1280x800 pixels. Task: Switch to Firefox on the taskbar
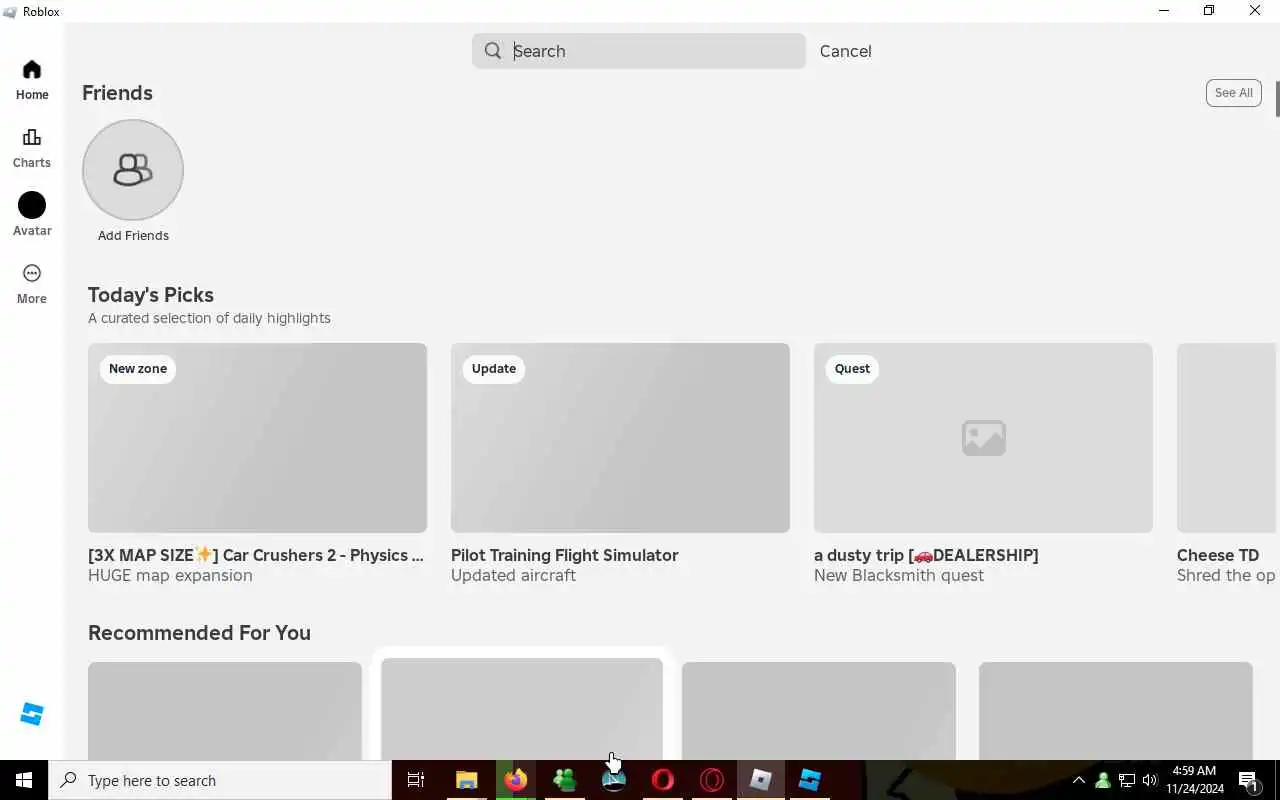click(516, 780)
